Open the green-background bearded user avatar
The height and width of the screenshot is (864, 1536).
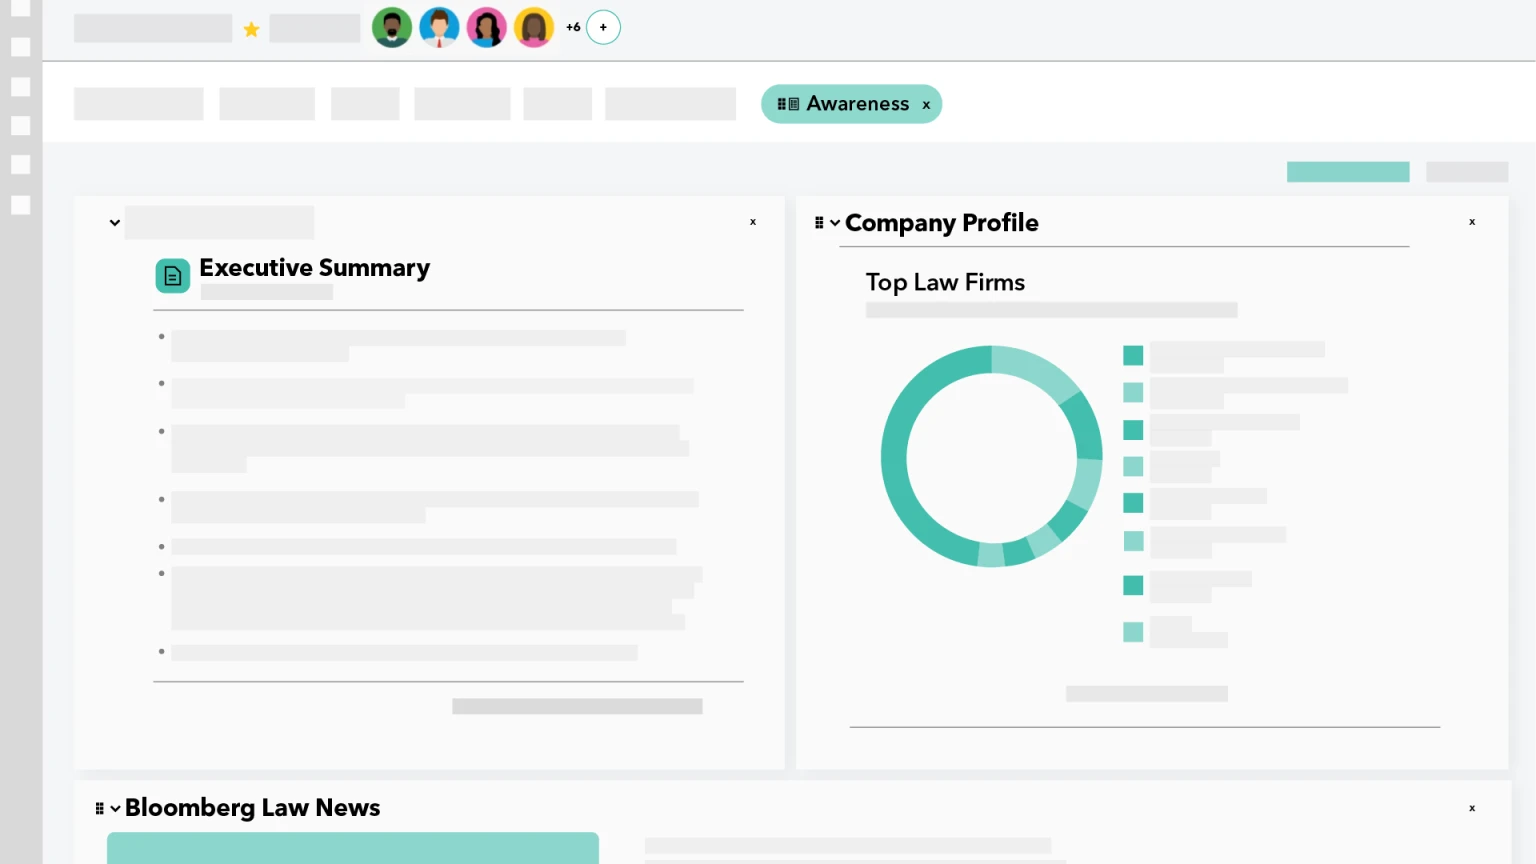coord(392,27)
